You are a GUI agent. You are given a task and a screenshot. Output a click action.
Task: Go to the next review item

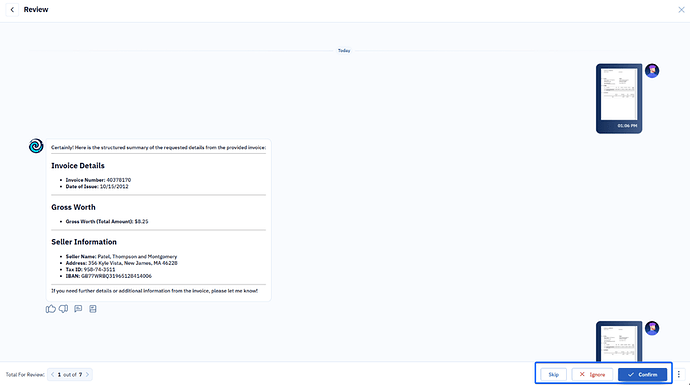tap(87, 375)
